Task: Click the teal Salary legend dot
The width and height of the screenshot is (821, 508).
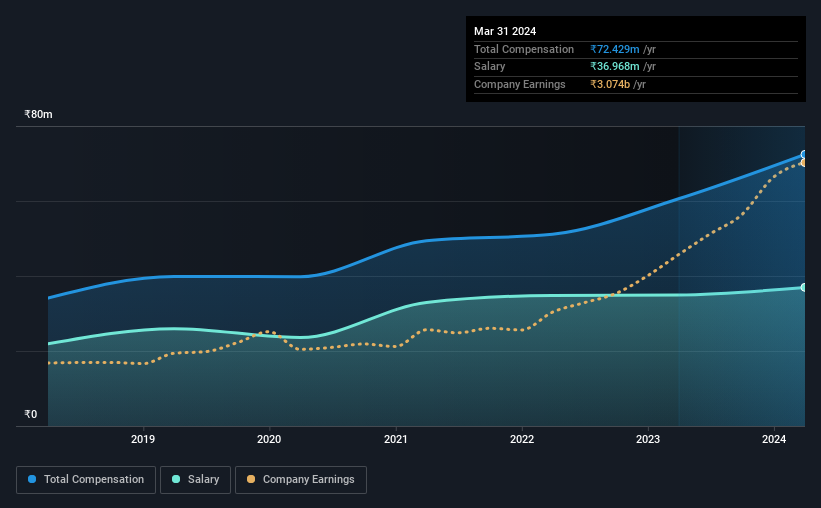Action: coord(176,479)
